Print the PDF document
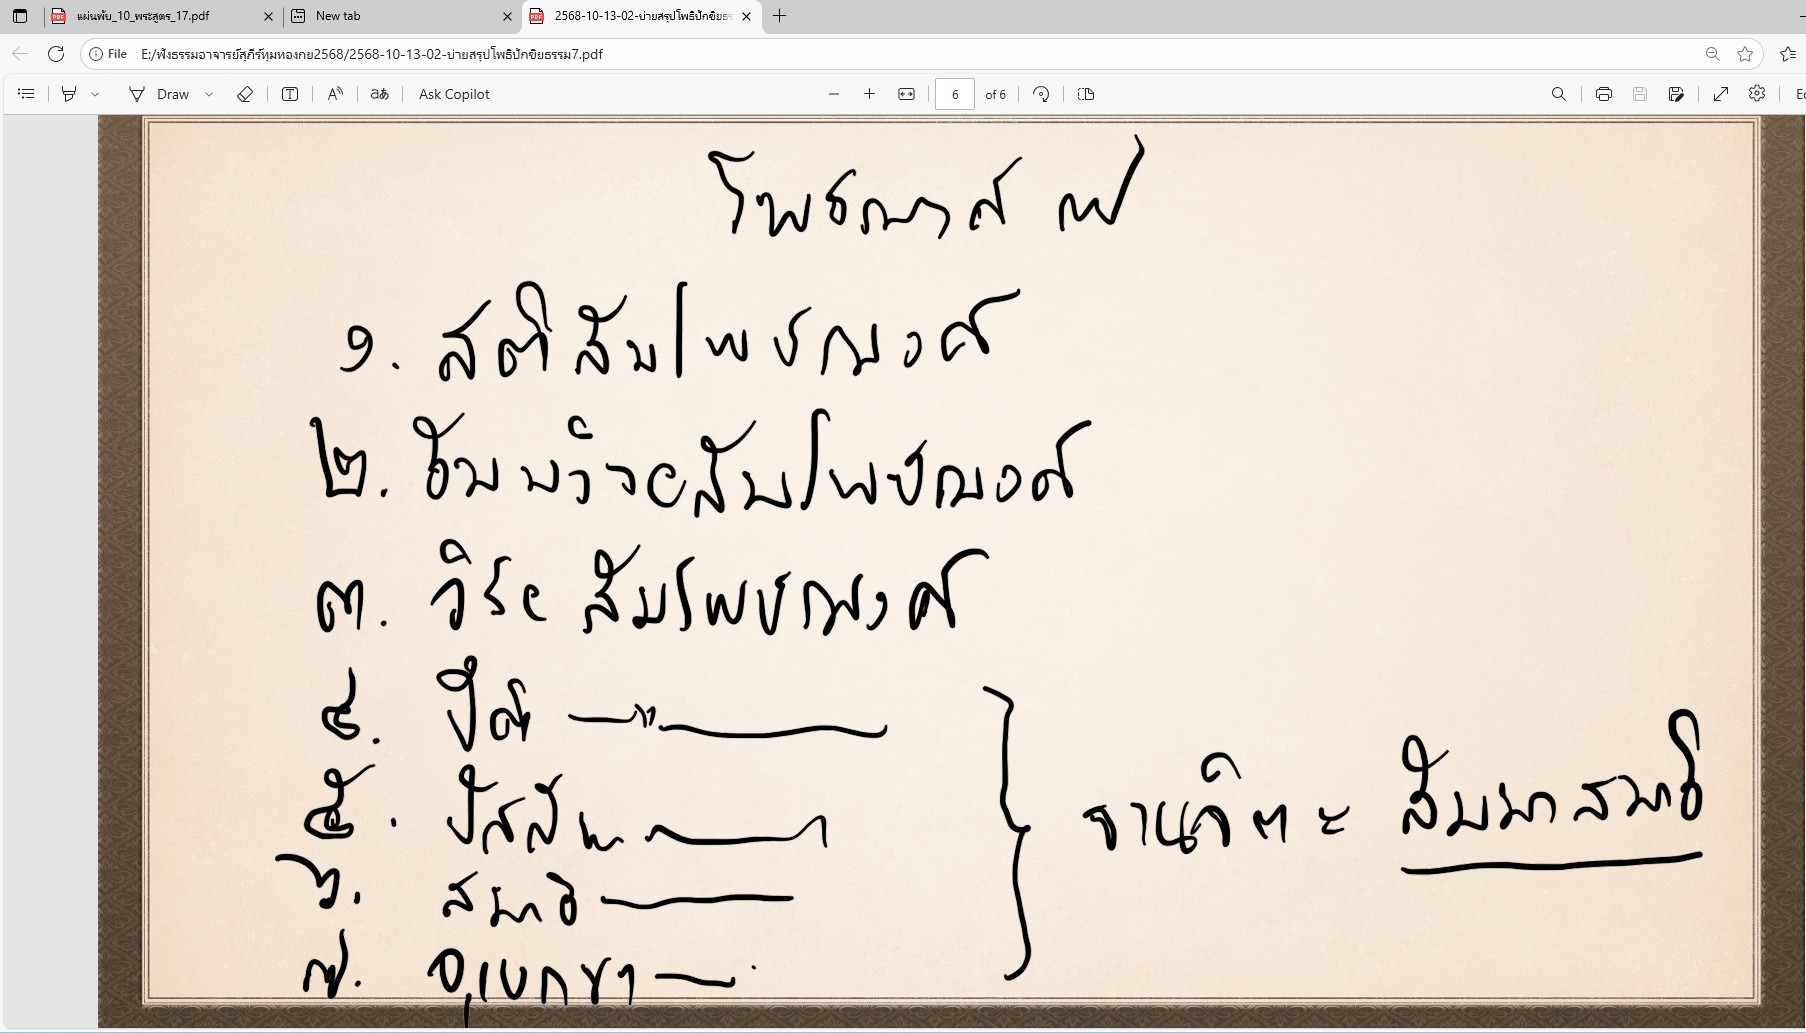This screenshot has height=1034, width=1806. tap(1604, 94)
